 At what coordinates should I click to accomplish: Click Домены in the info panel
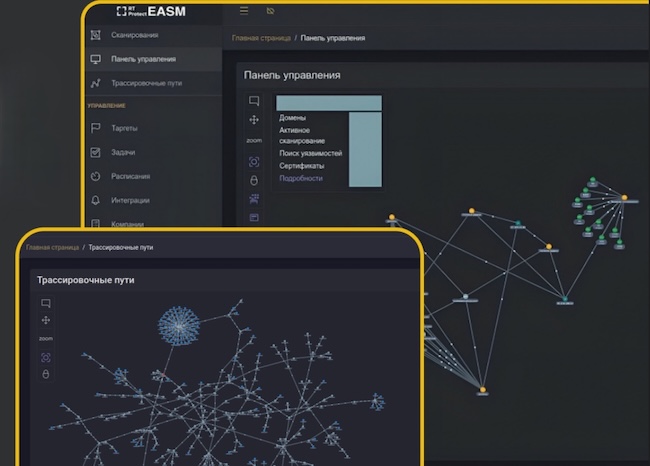point(293,118)
